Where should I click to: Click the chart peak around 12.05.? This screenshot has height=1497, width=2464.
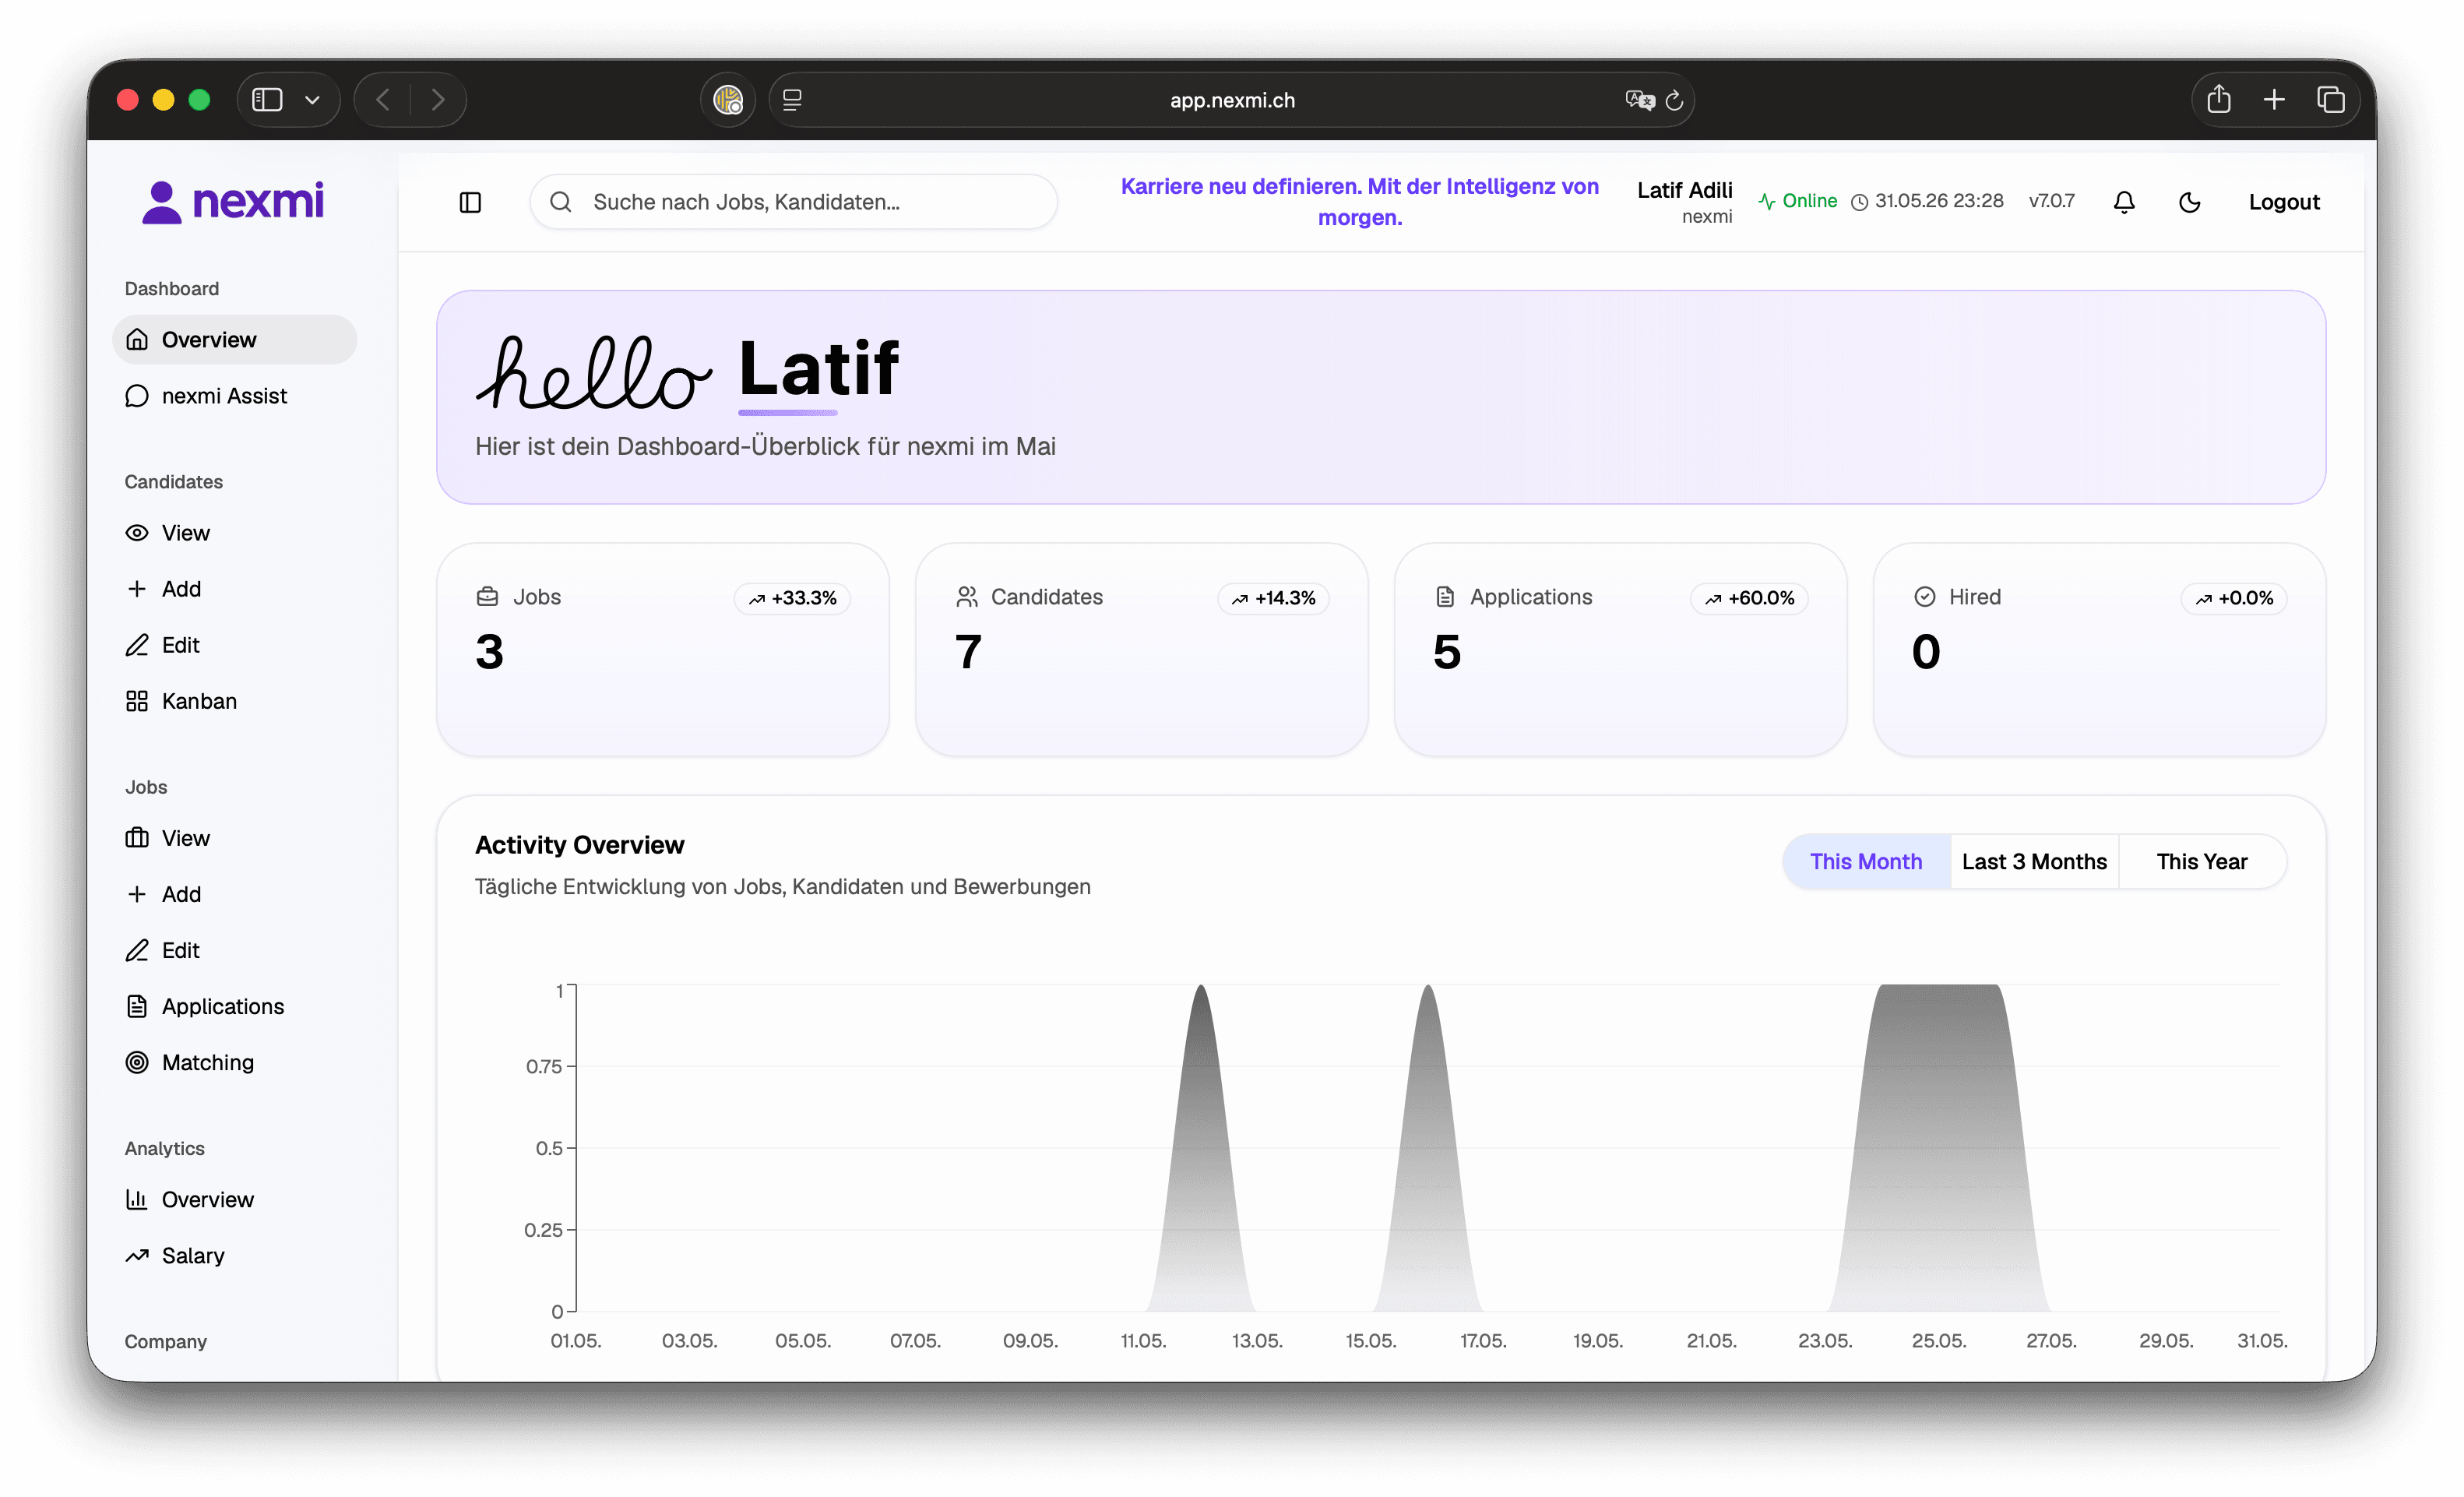click(1200, 1150)
